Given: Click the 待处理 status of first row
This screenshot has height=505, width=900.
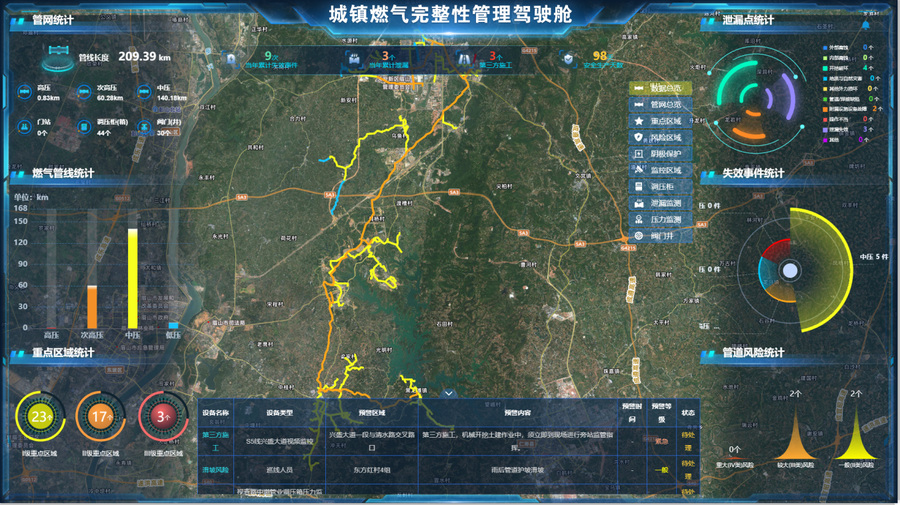Looking at the screenshot, I should pos(688,435).
